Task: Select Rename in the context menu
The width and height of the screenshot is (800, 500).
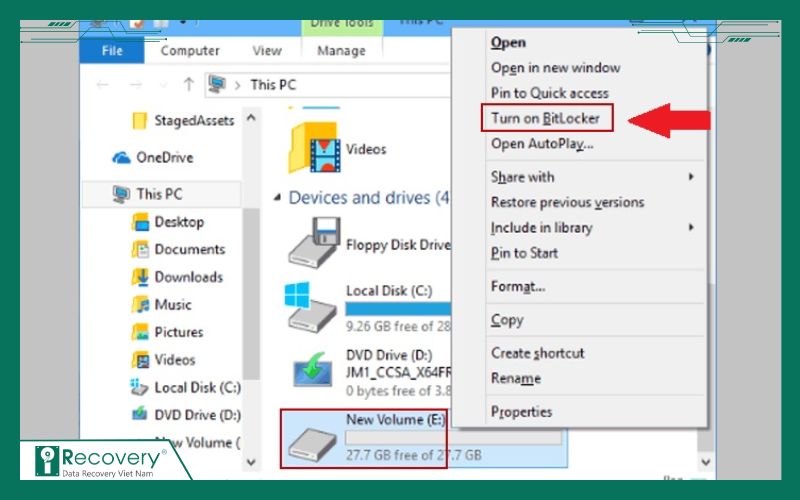Action: (x=516, y=378)
